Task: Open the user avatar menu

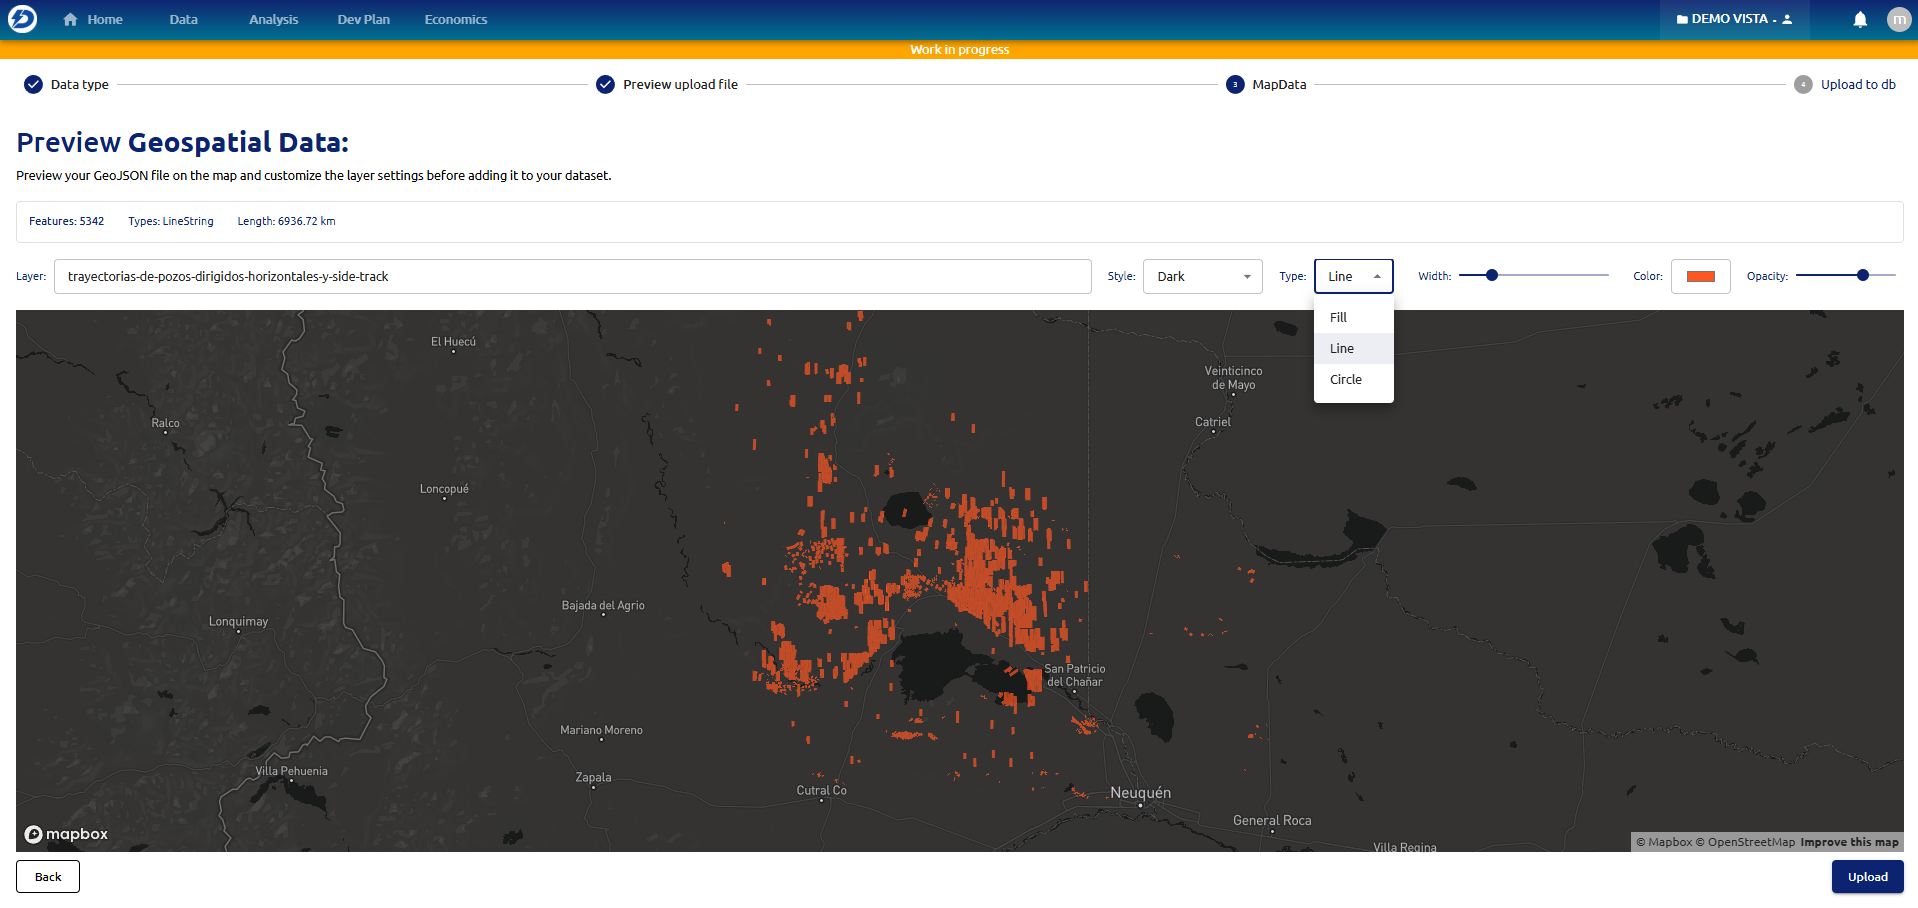Action: (1898, 20)
